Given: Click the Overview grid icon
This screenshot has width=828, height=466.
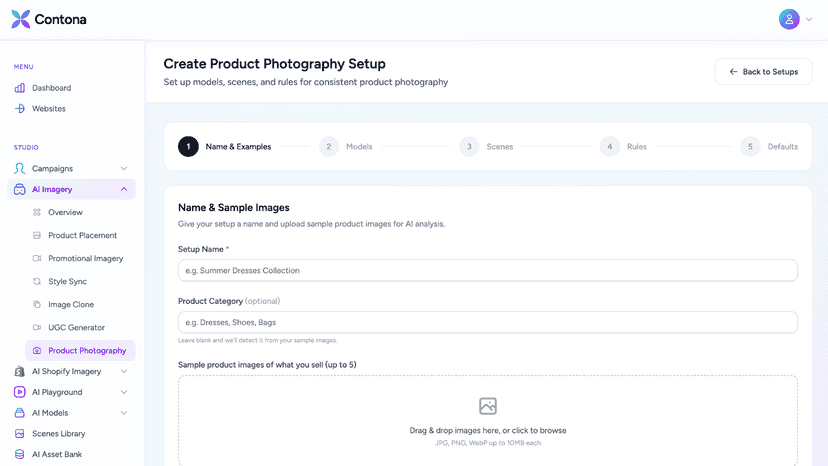Looking at the screenshot, I should pos(37,212).
